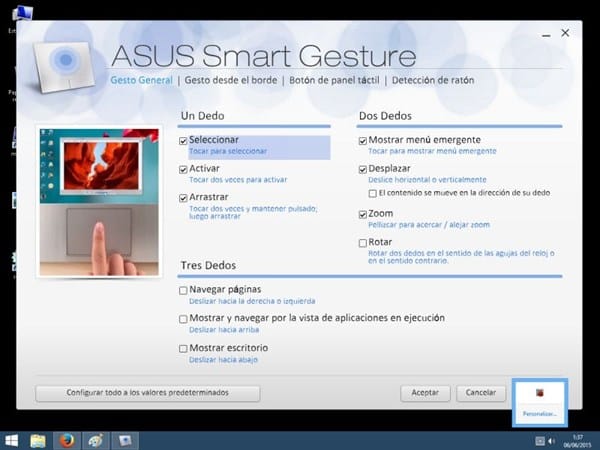Viewport: 600px width, 450px height.
Task: Open Firefox from the taskbar
Action: click(67, 441)
